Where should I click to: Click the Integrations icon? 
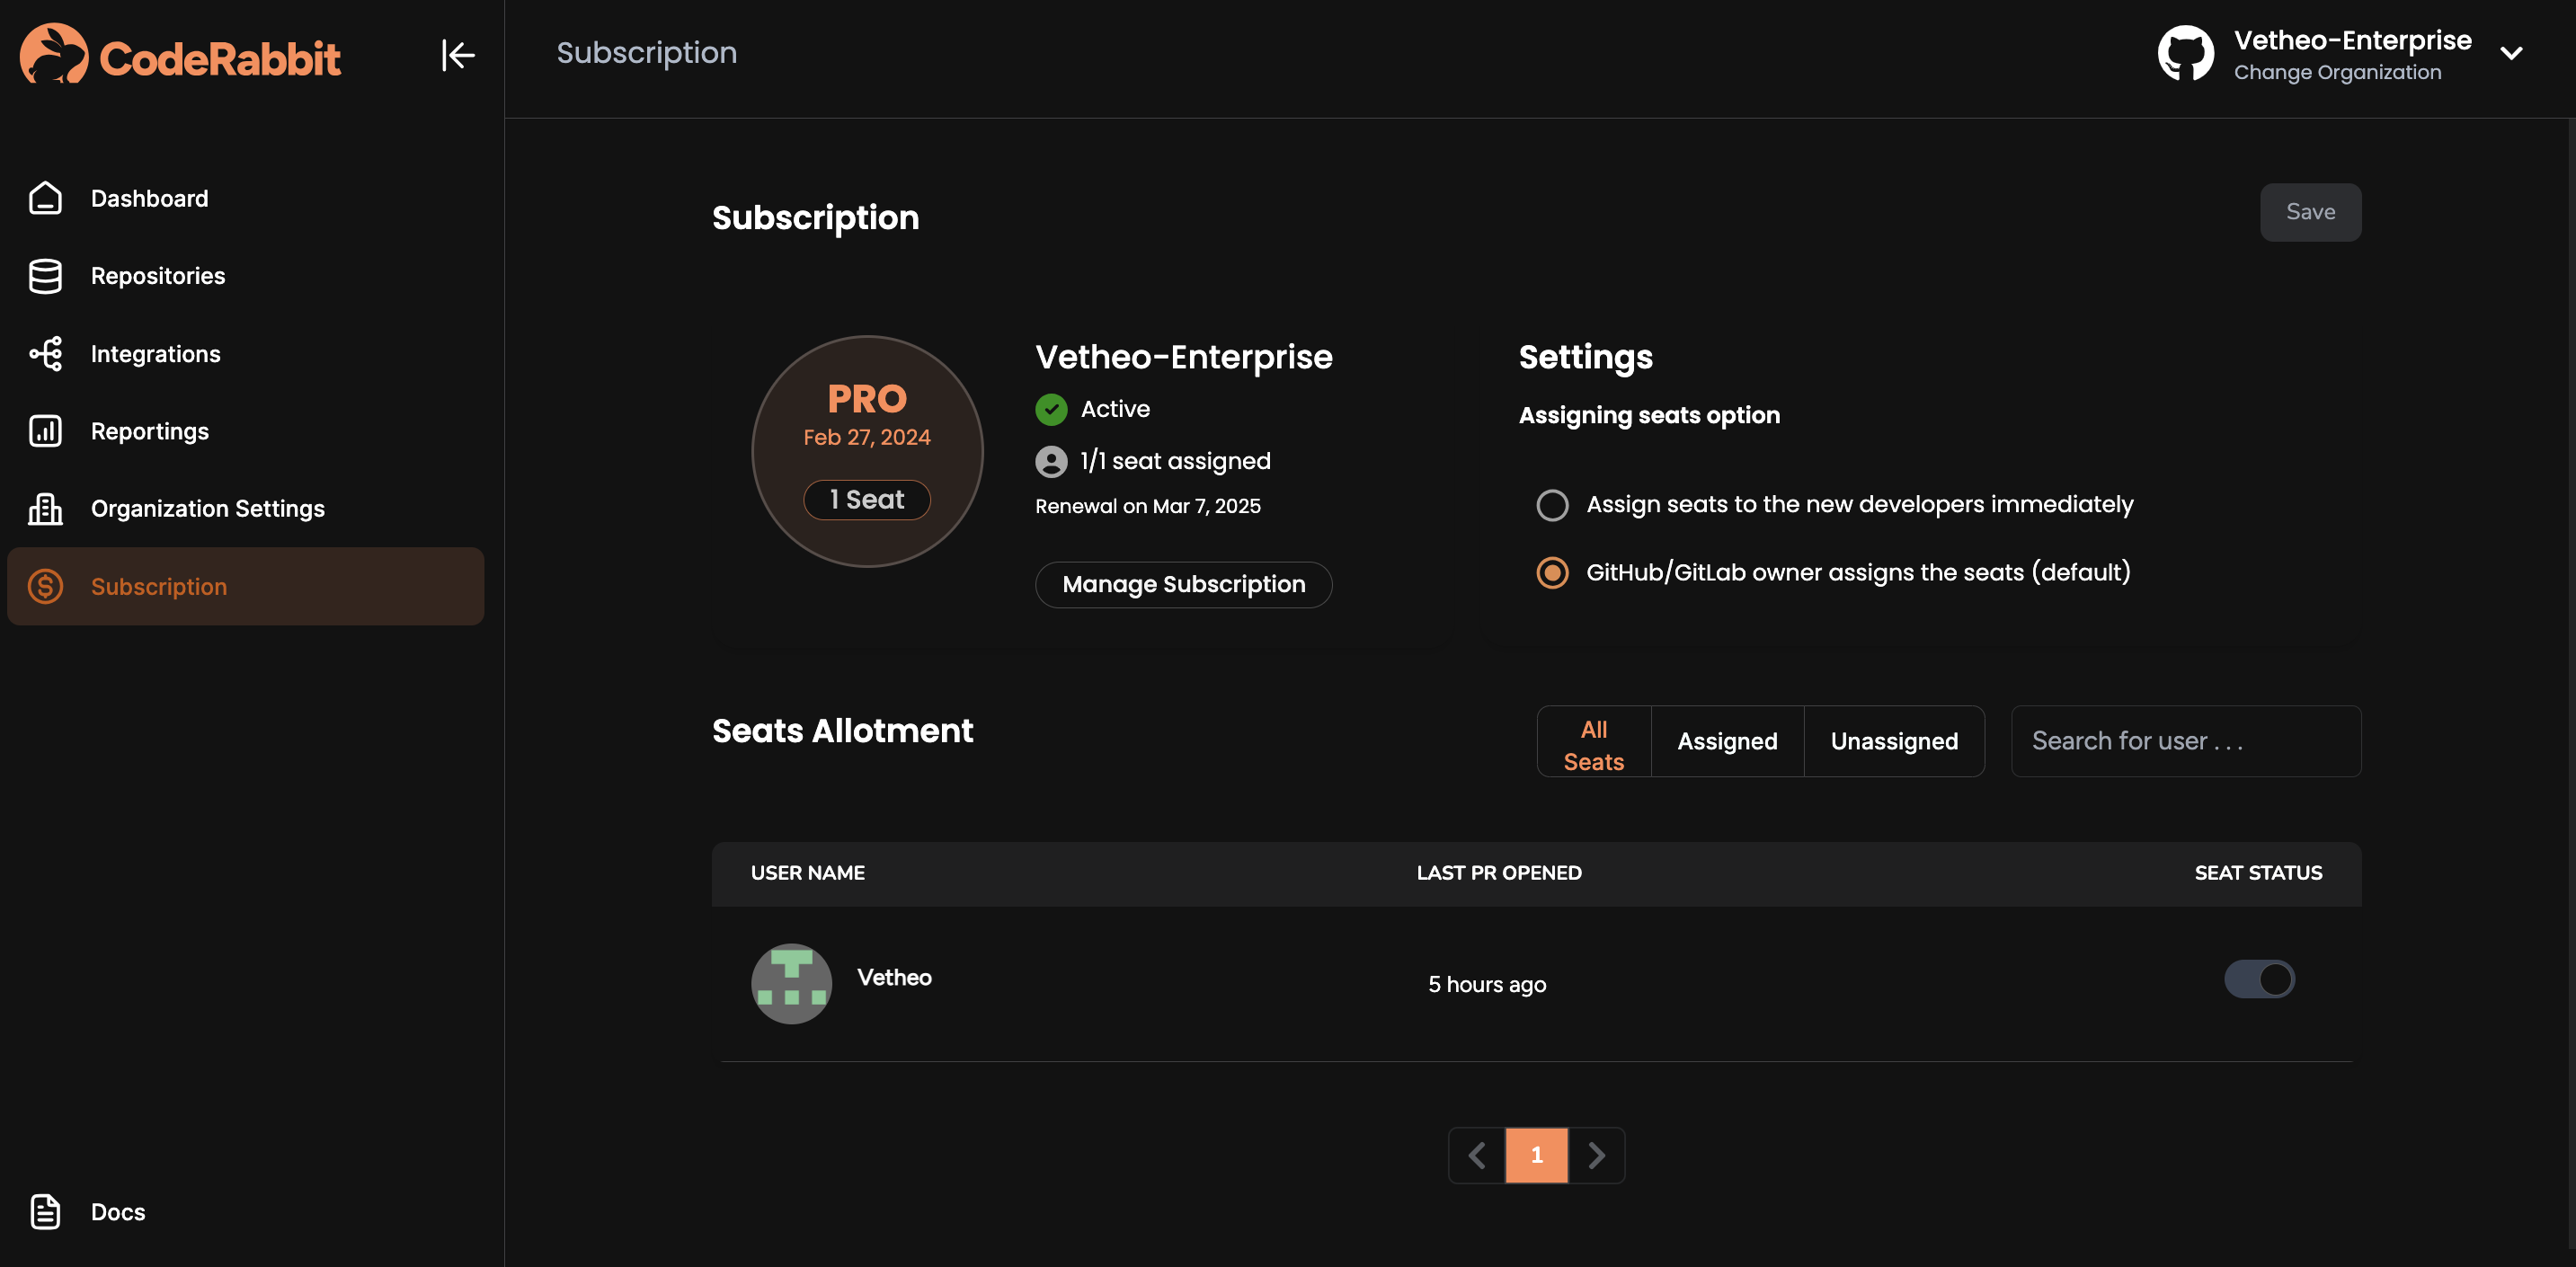point(44,353)
